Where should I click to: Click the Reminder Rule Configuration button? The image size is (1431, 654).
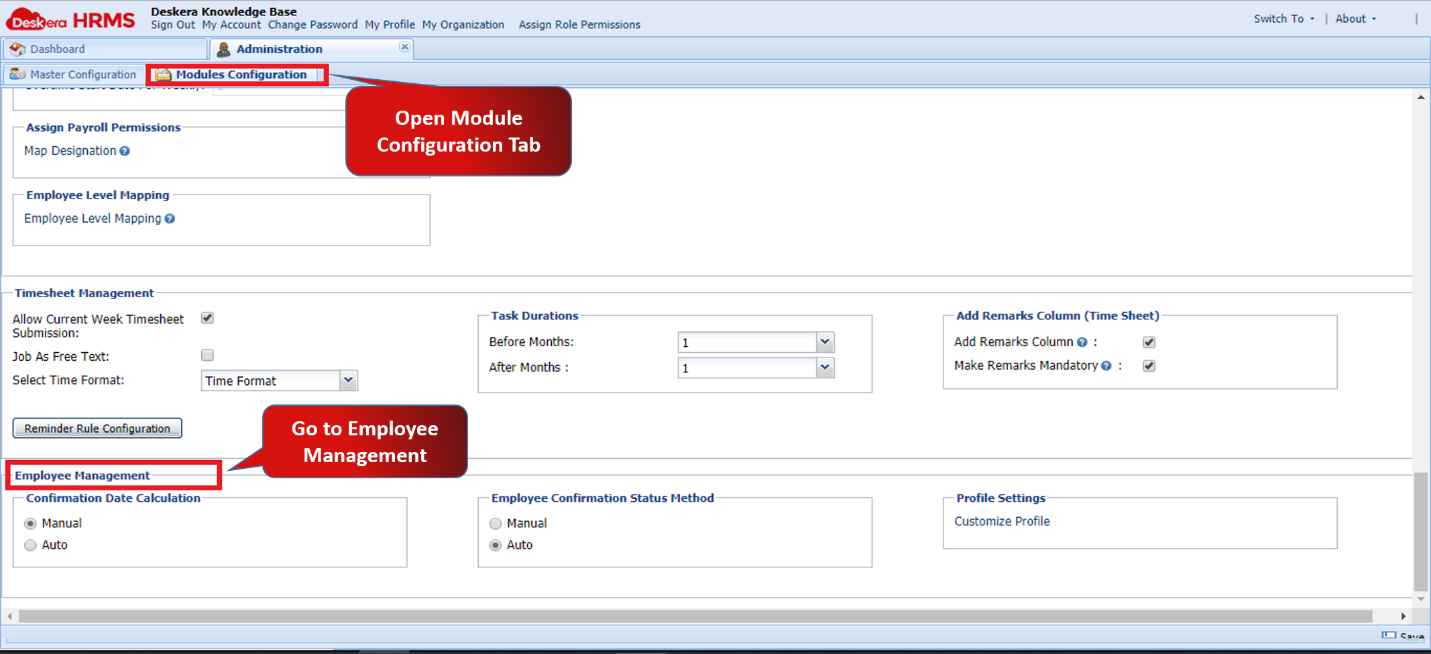97,428
